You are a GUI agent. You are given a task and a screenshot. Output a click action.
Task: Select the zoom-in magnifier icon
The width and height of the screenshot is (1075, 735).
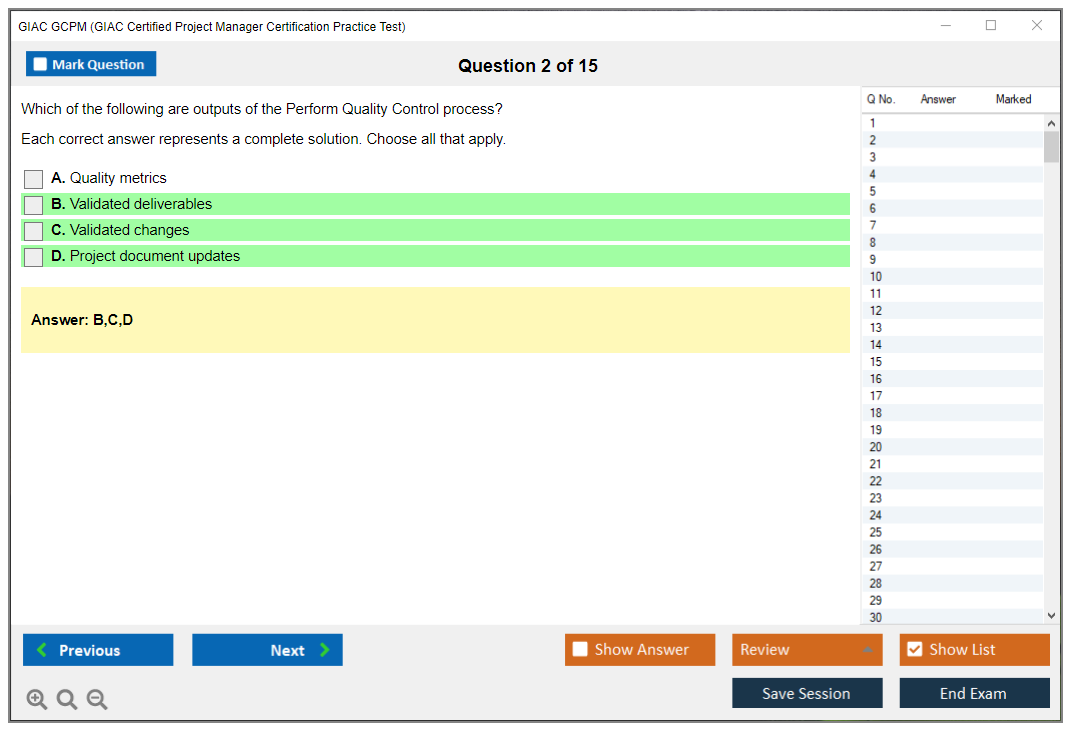[x=36, y=699]
